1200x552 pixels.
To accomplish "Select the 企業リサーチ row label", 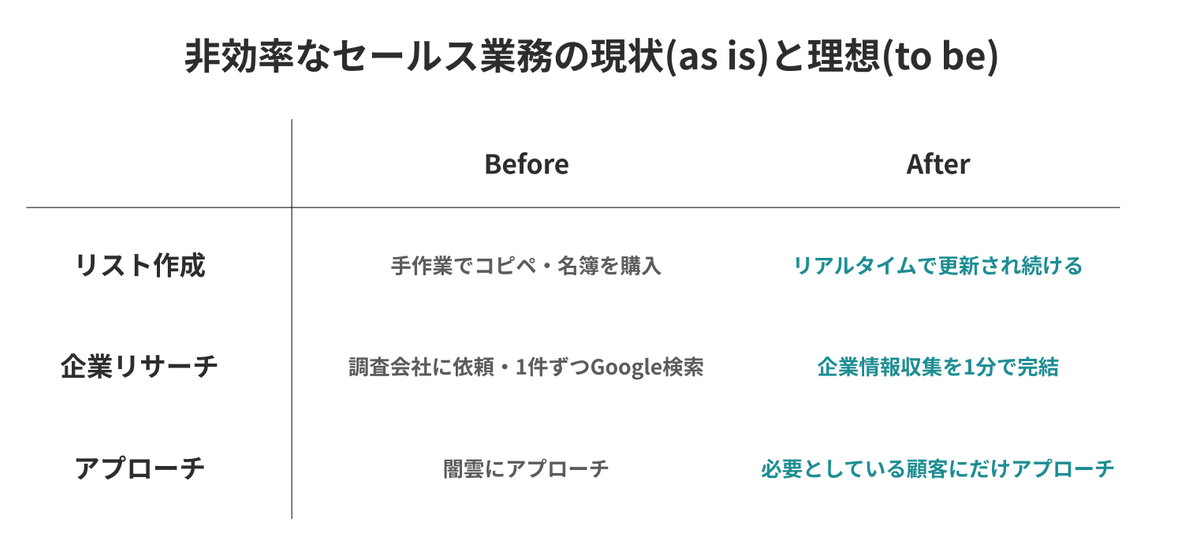I will point(139,367).
